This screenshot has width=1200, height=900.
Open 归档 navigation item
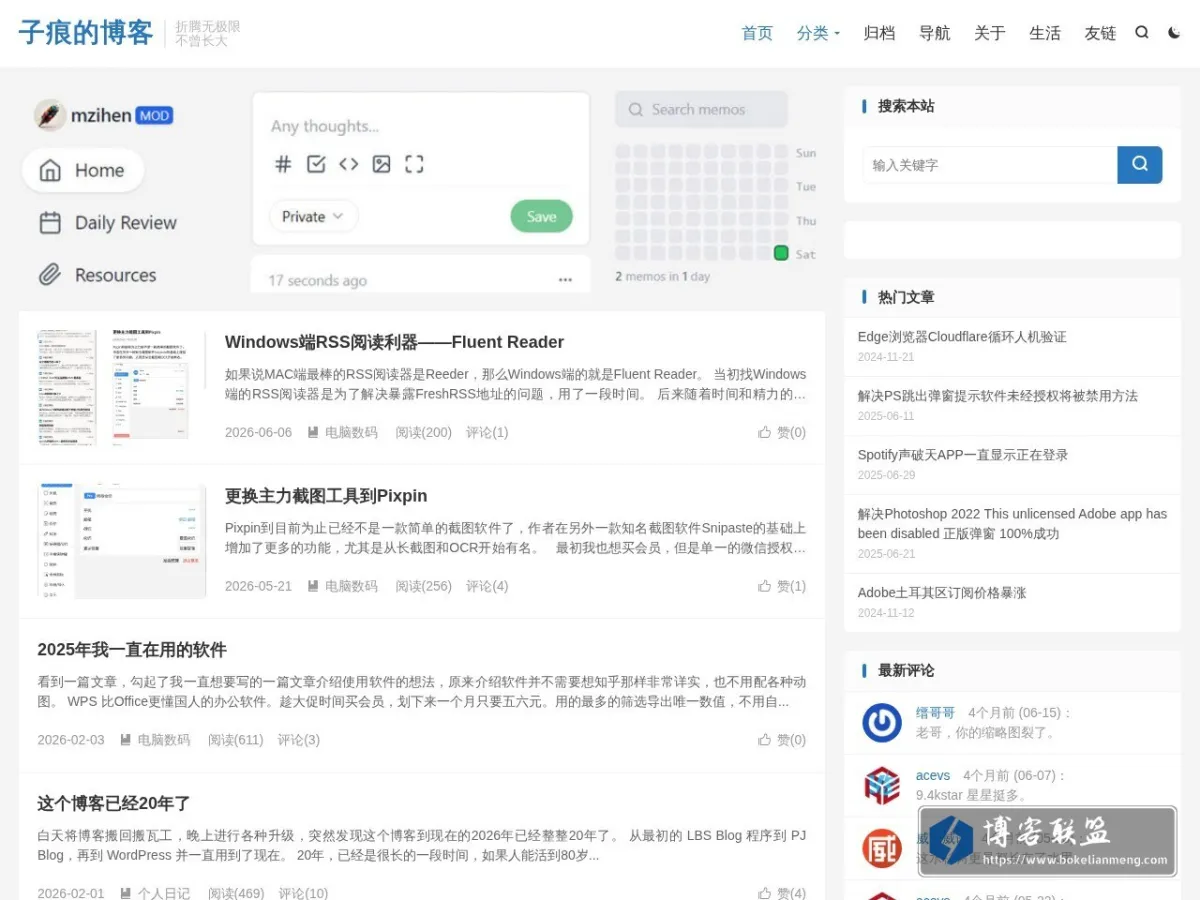[x=879, y=33]
